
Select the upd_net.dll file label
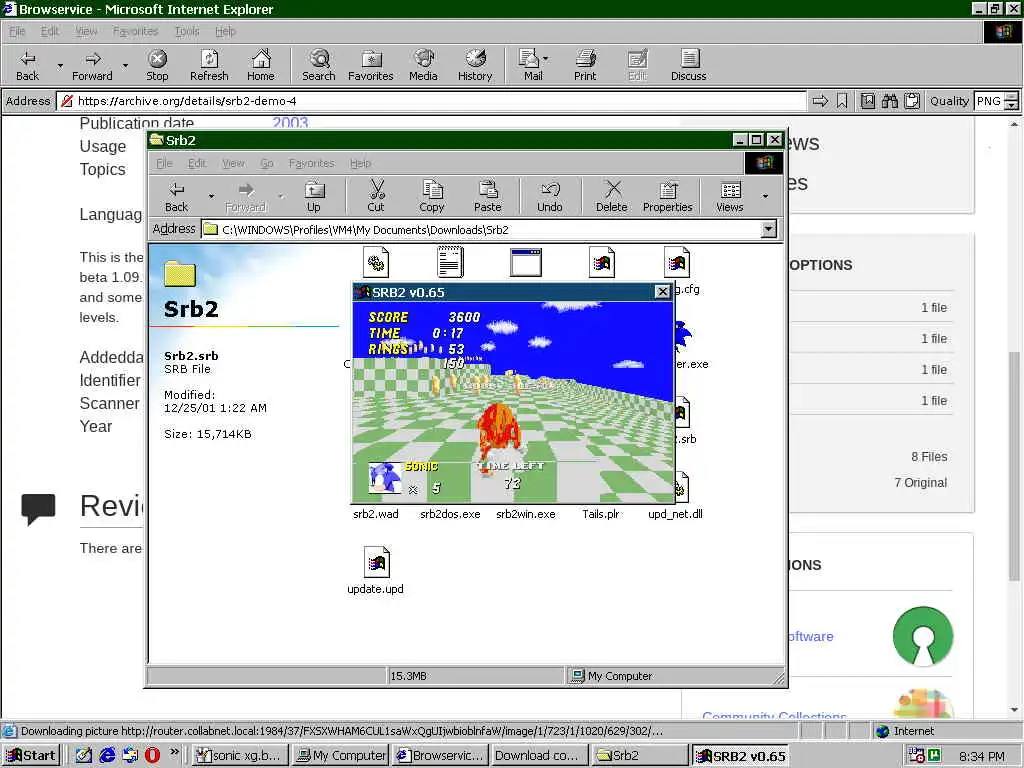[x=675, y=514]
